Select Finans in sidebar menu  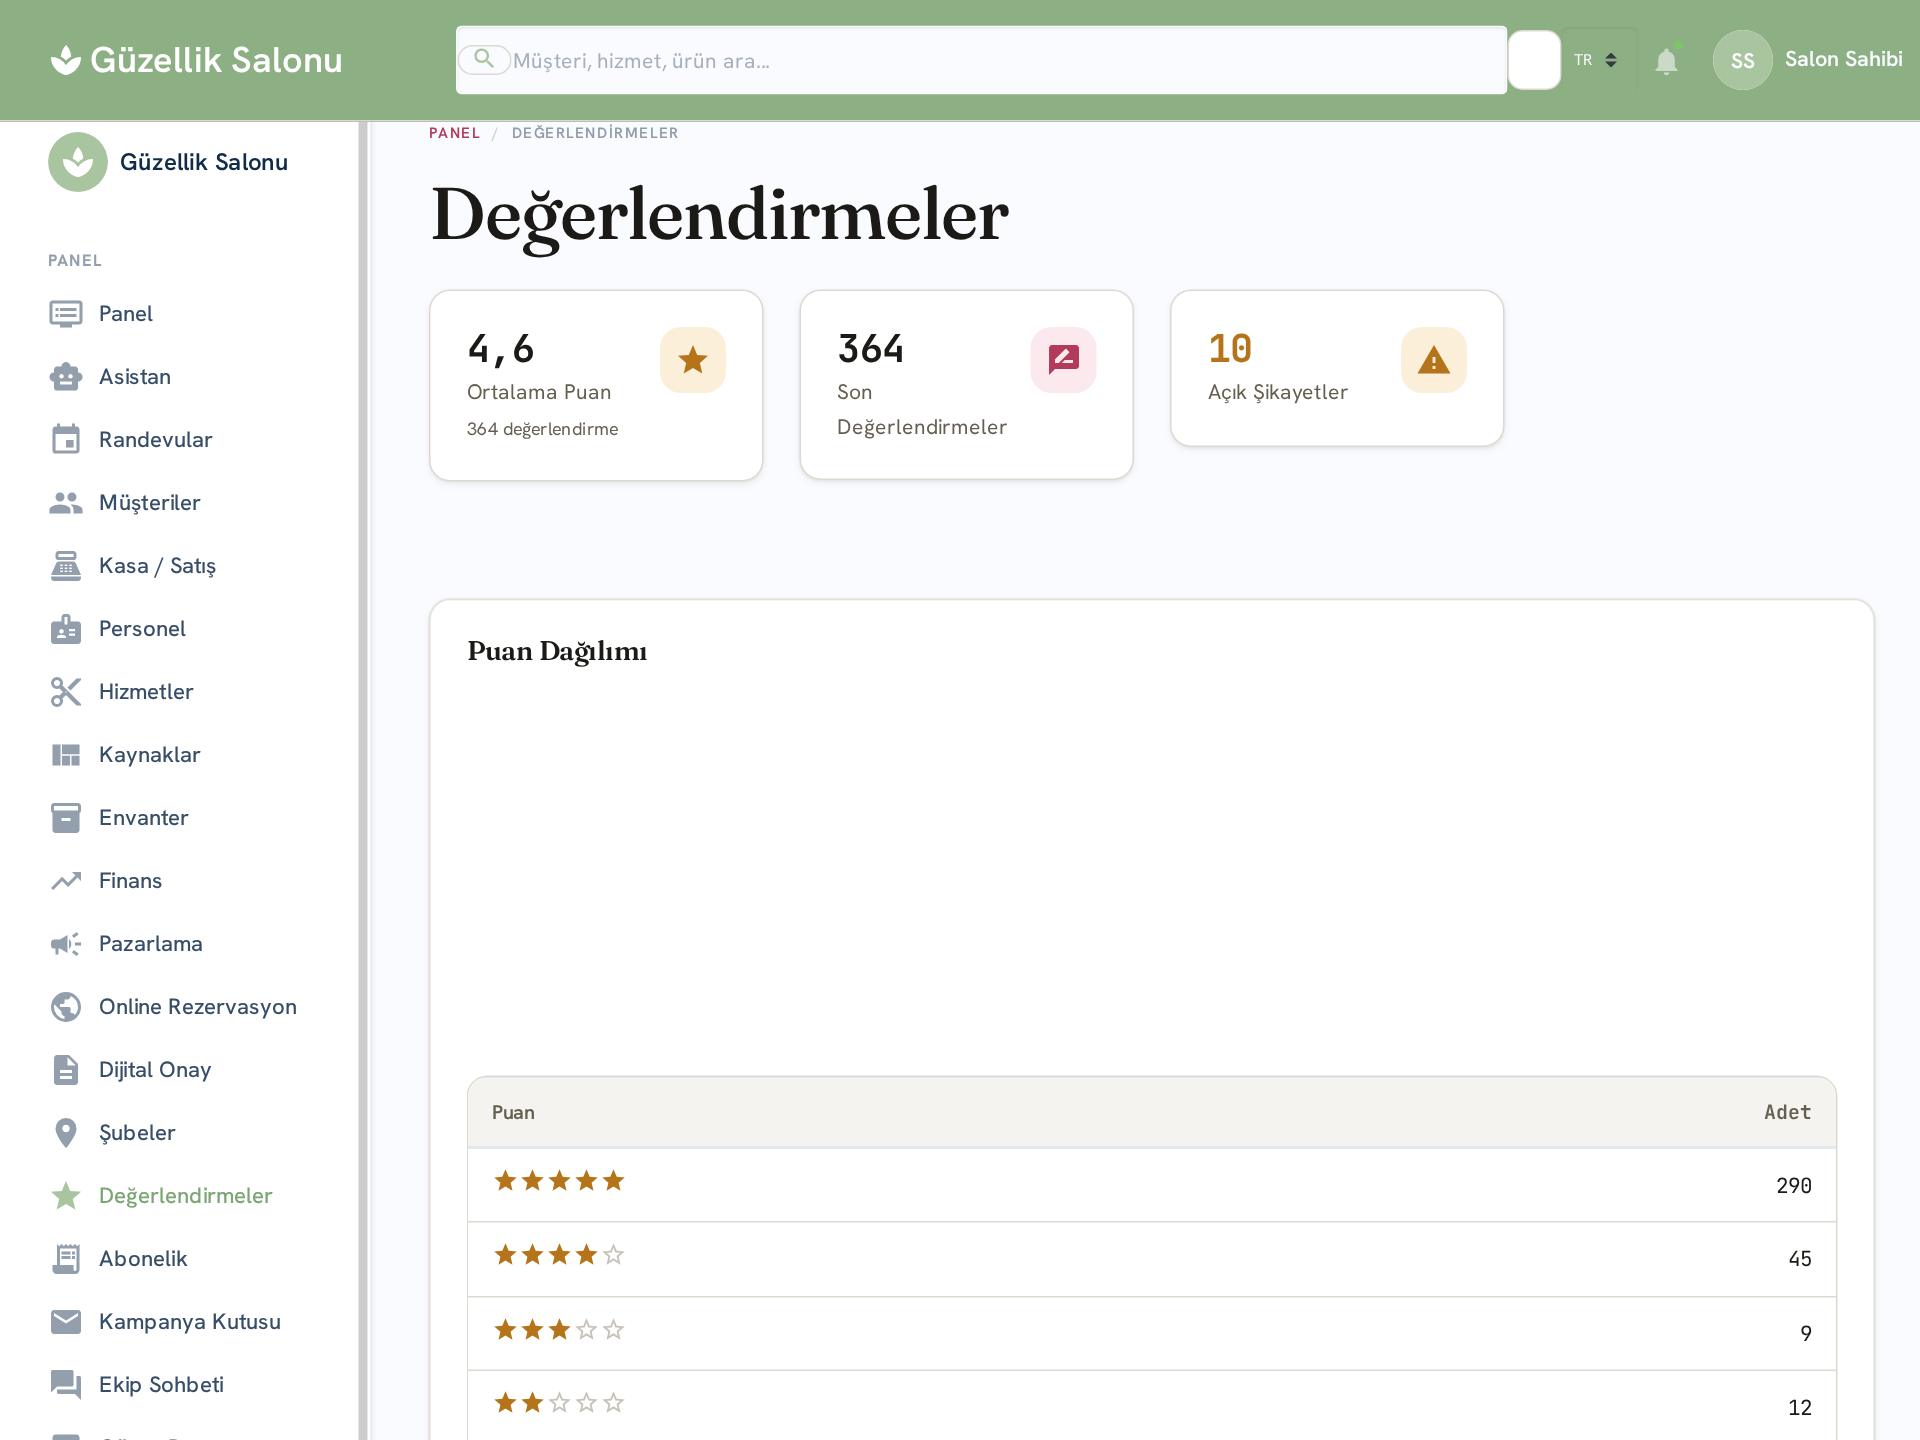pyautogui.click(x=130, y=881)
